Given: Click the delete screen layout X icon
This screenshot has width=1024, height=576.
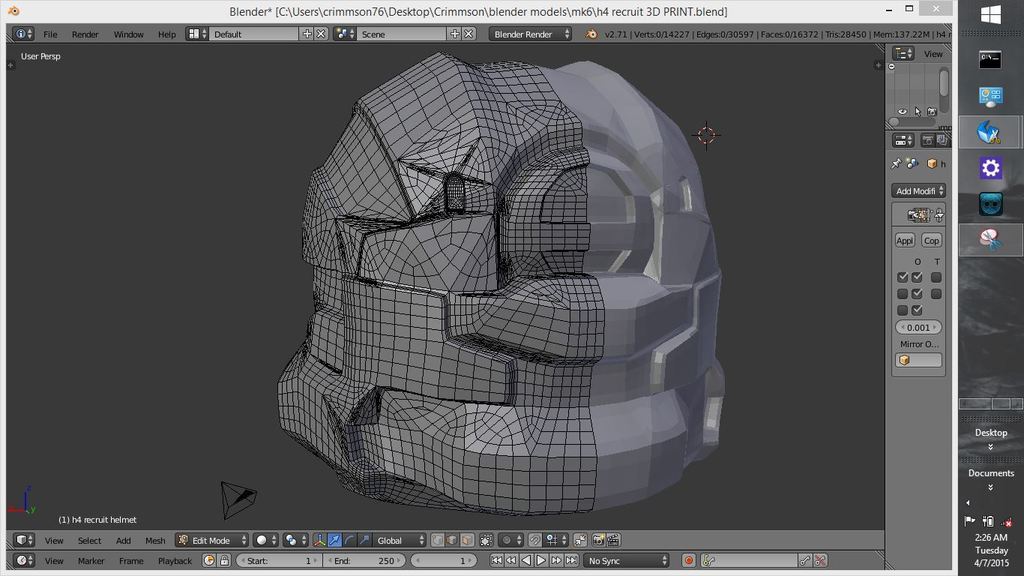Looking at the screenshot, I should tap(321, 34).
